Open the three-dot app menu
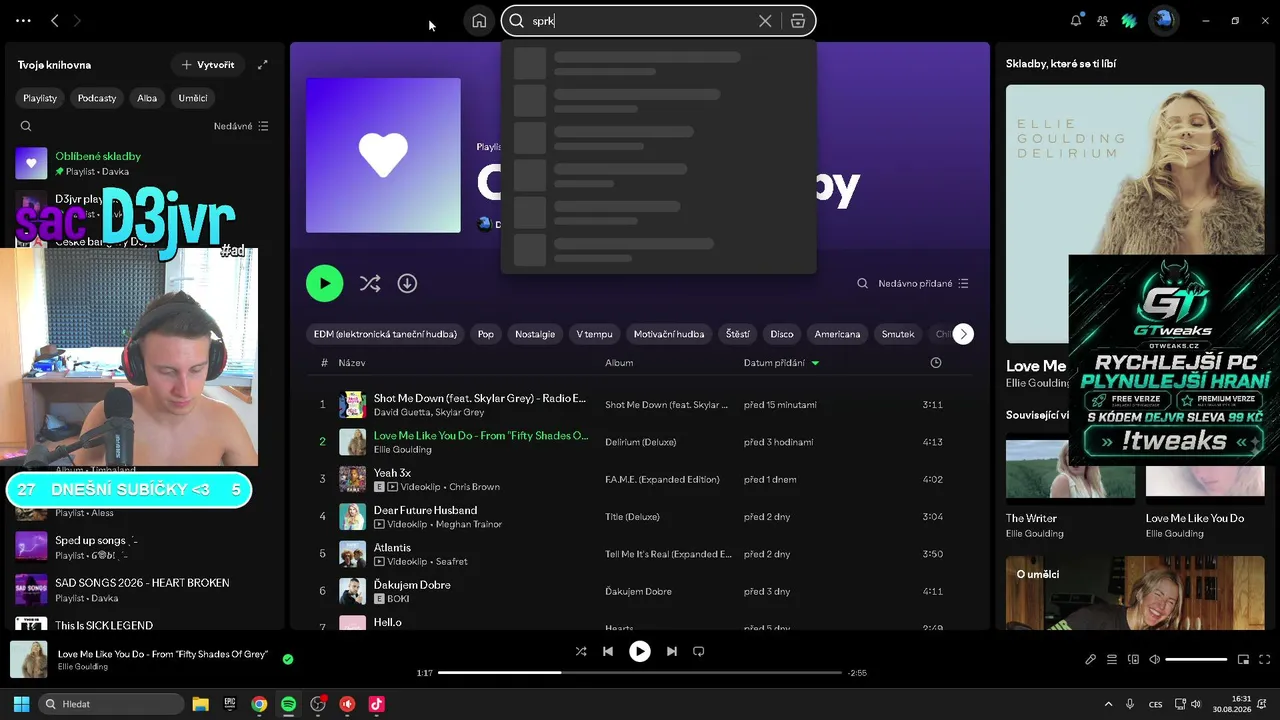This screenshot has width=1280, height=720. click(x=23, y=20)
